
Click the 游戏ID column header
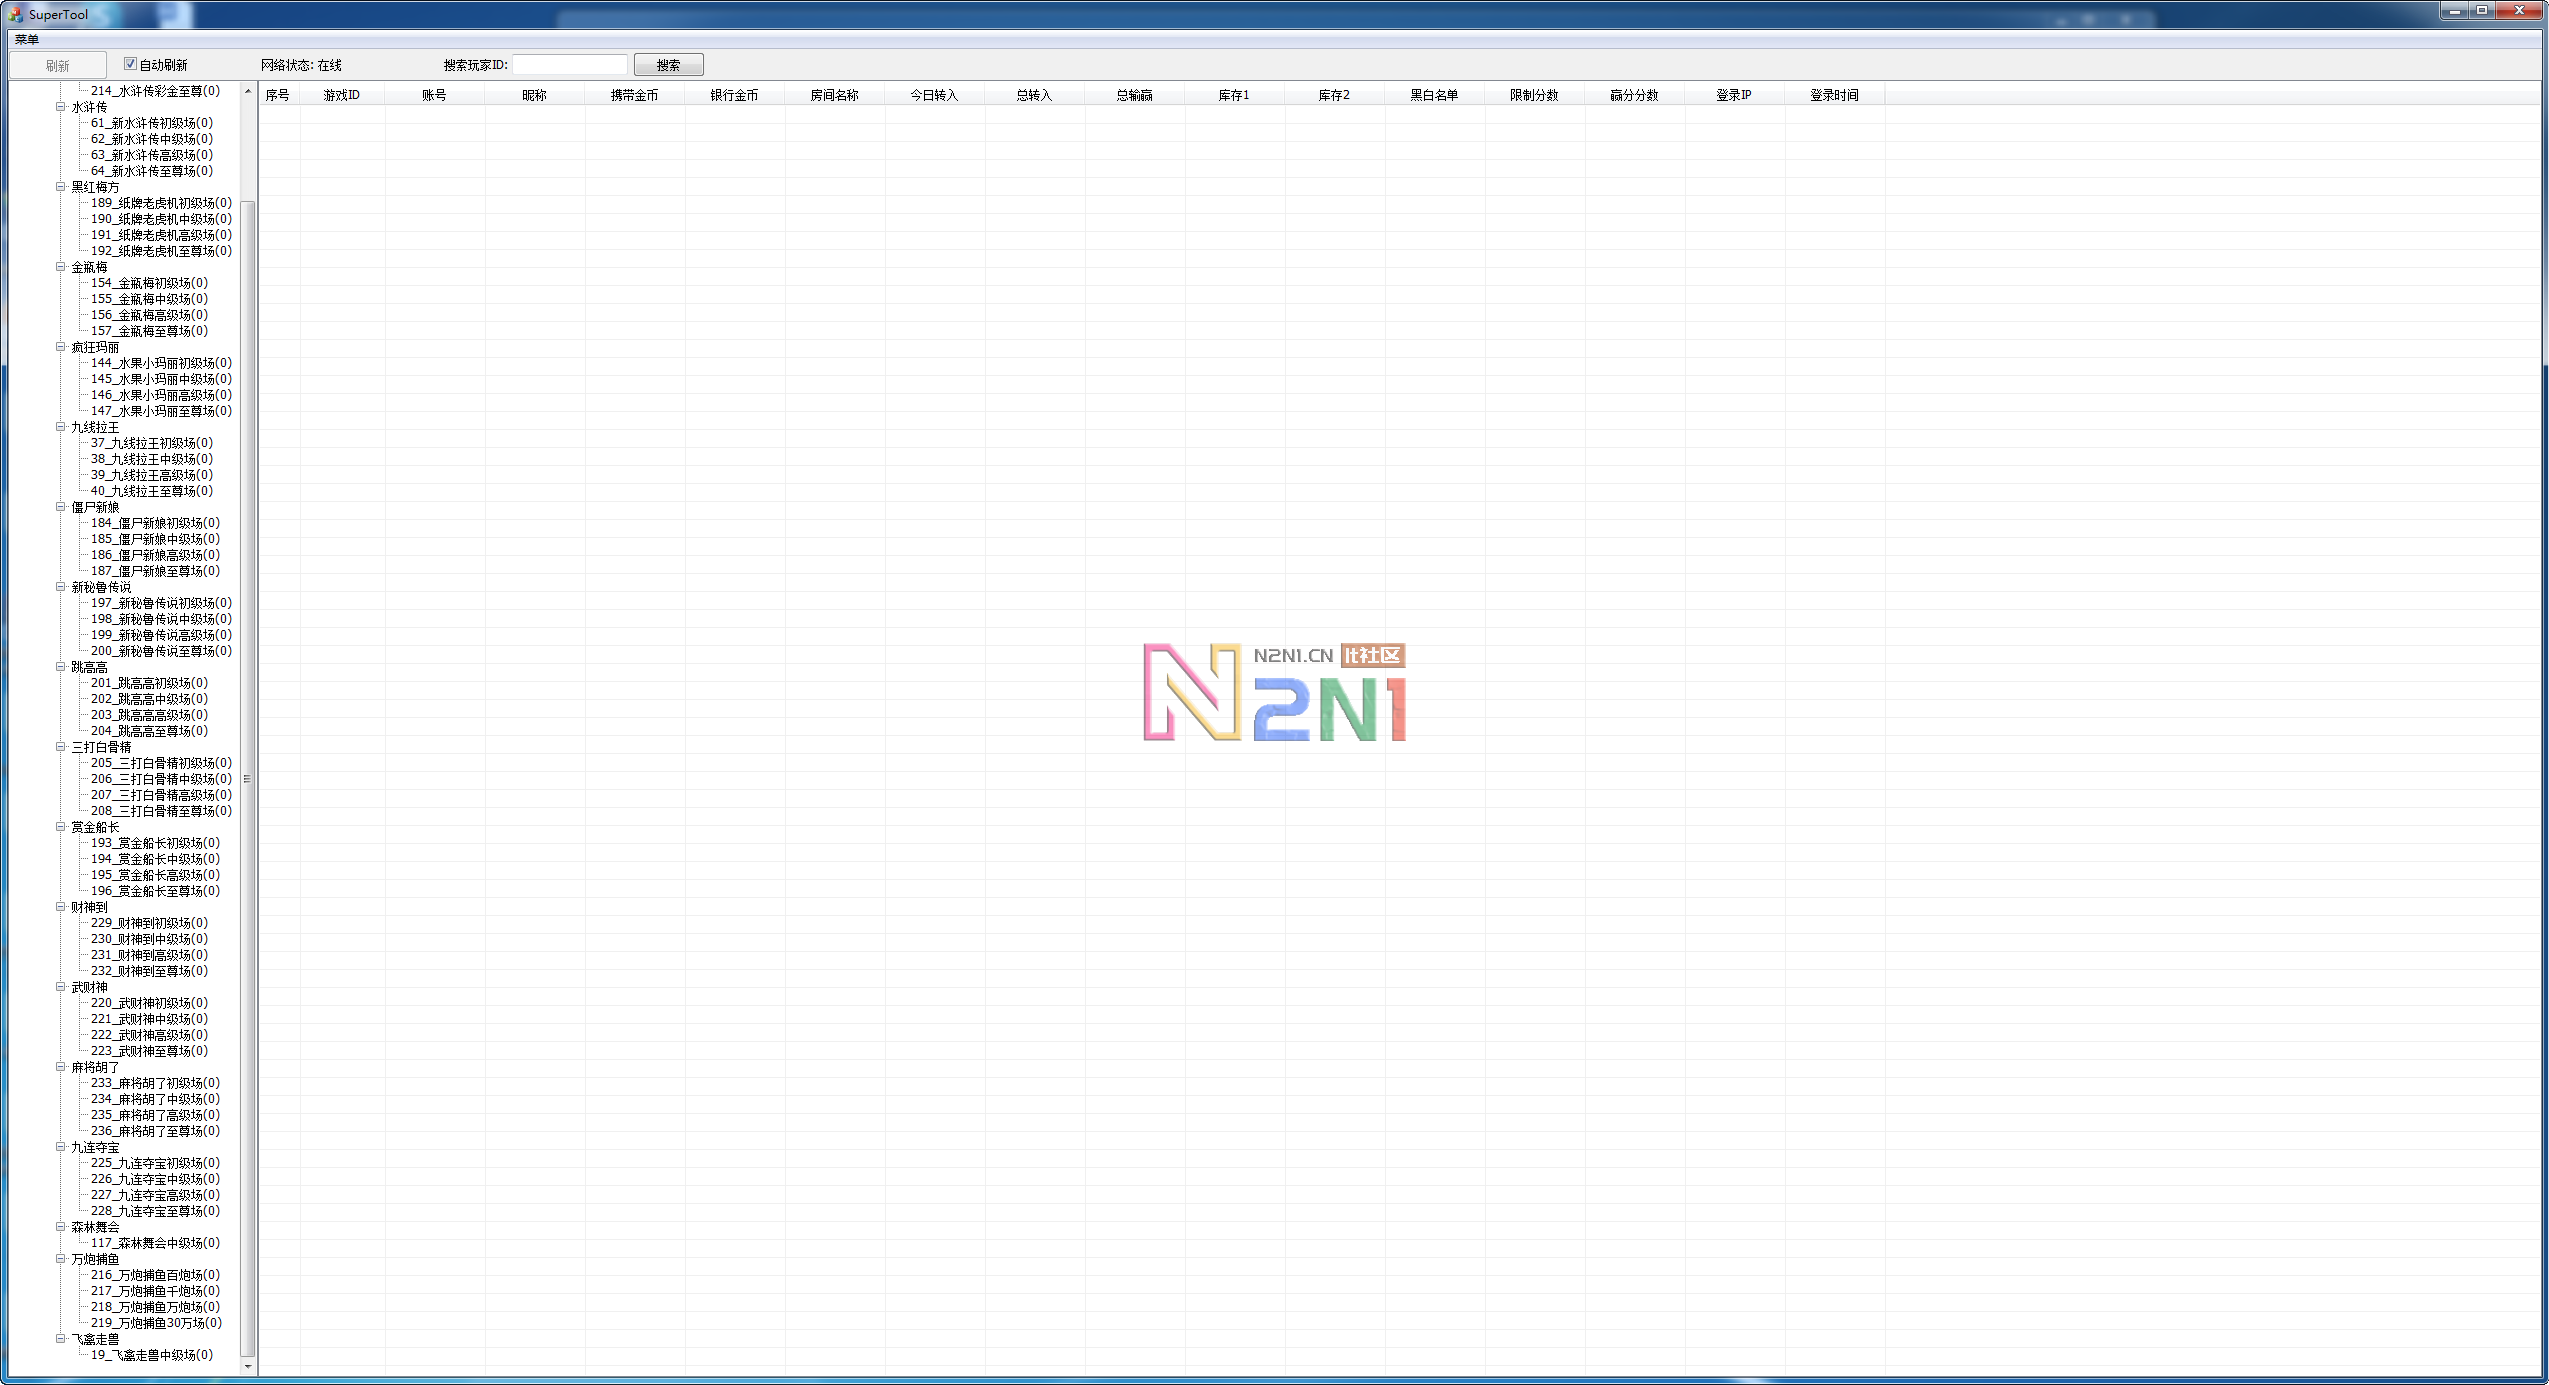pyautogui.click(x=341, y=95)
